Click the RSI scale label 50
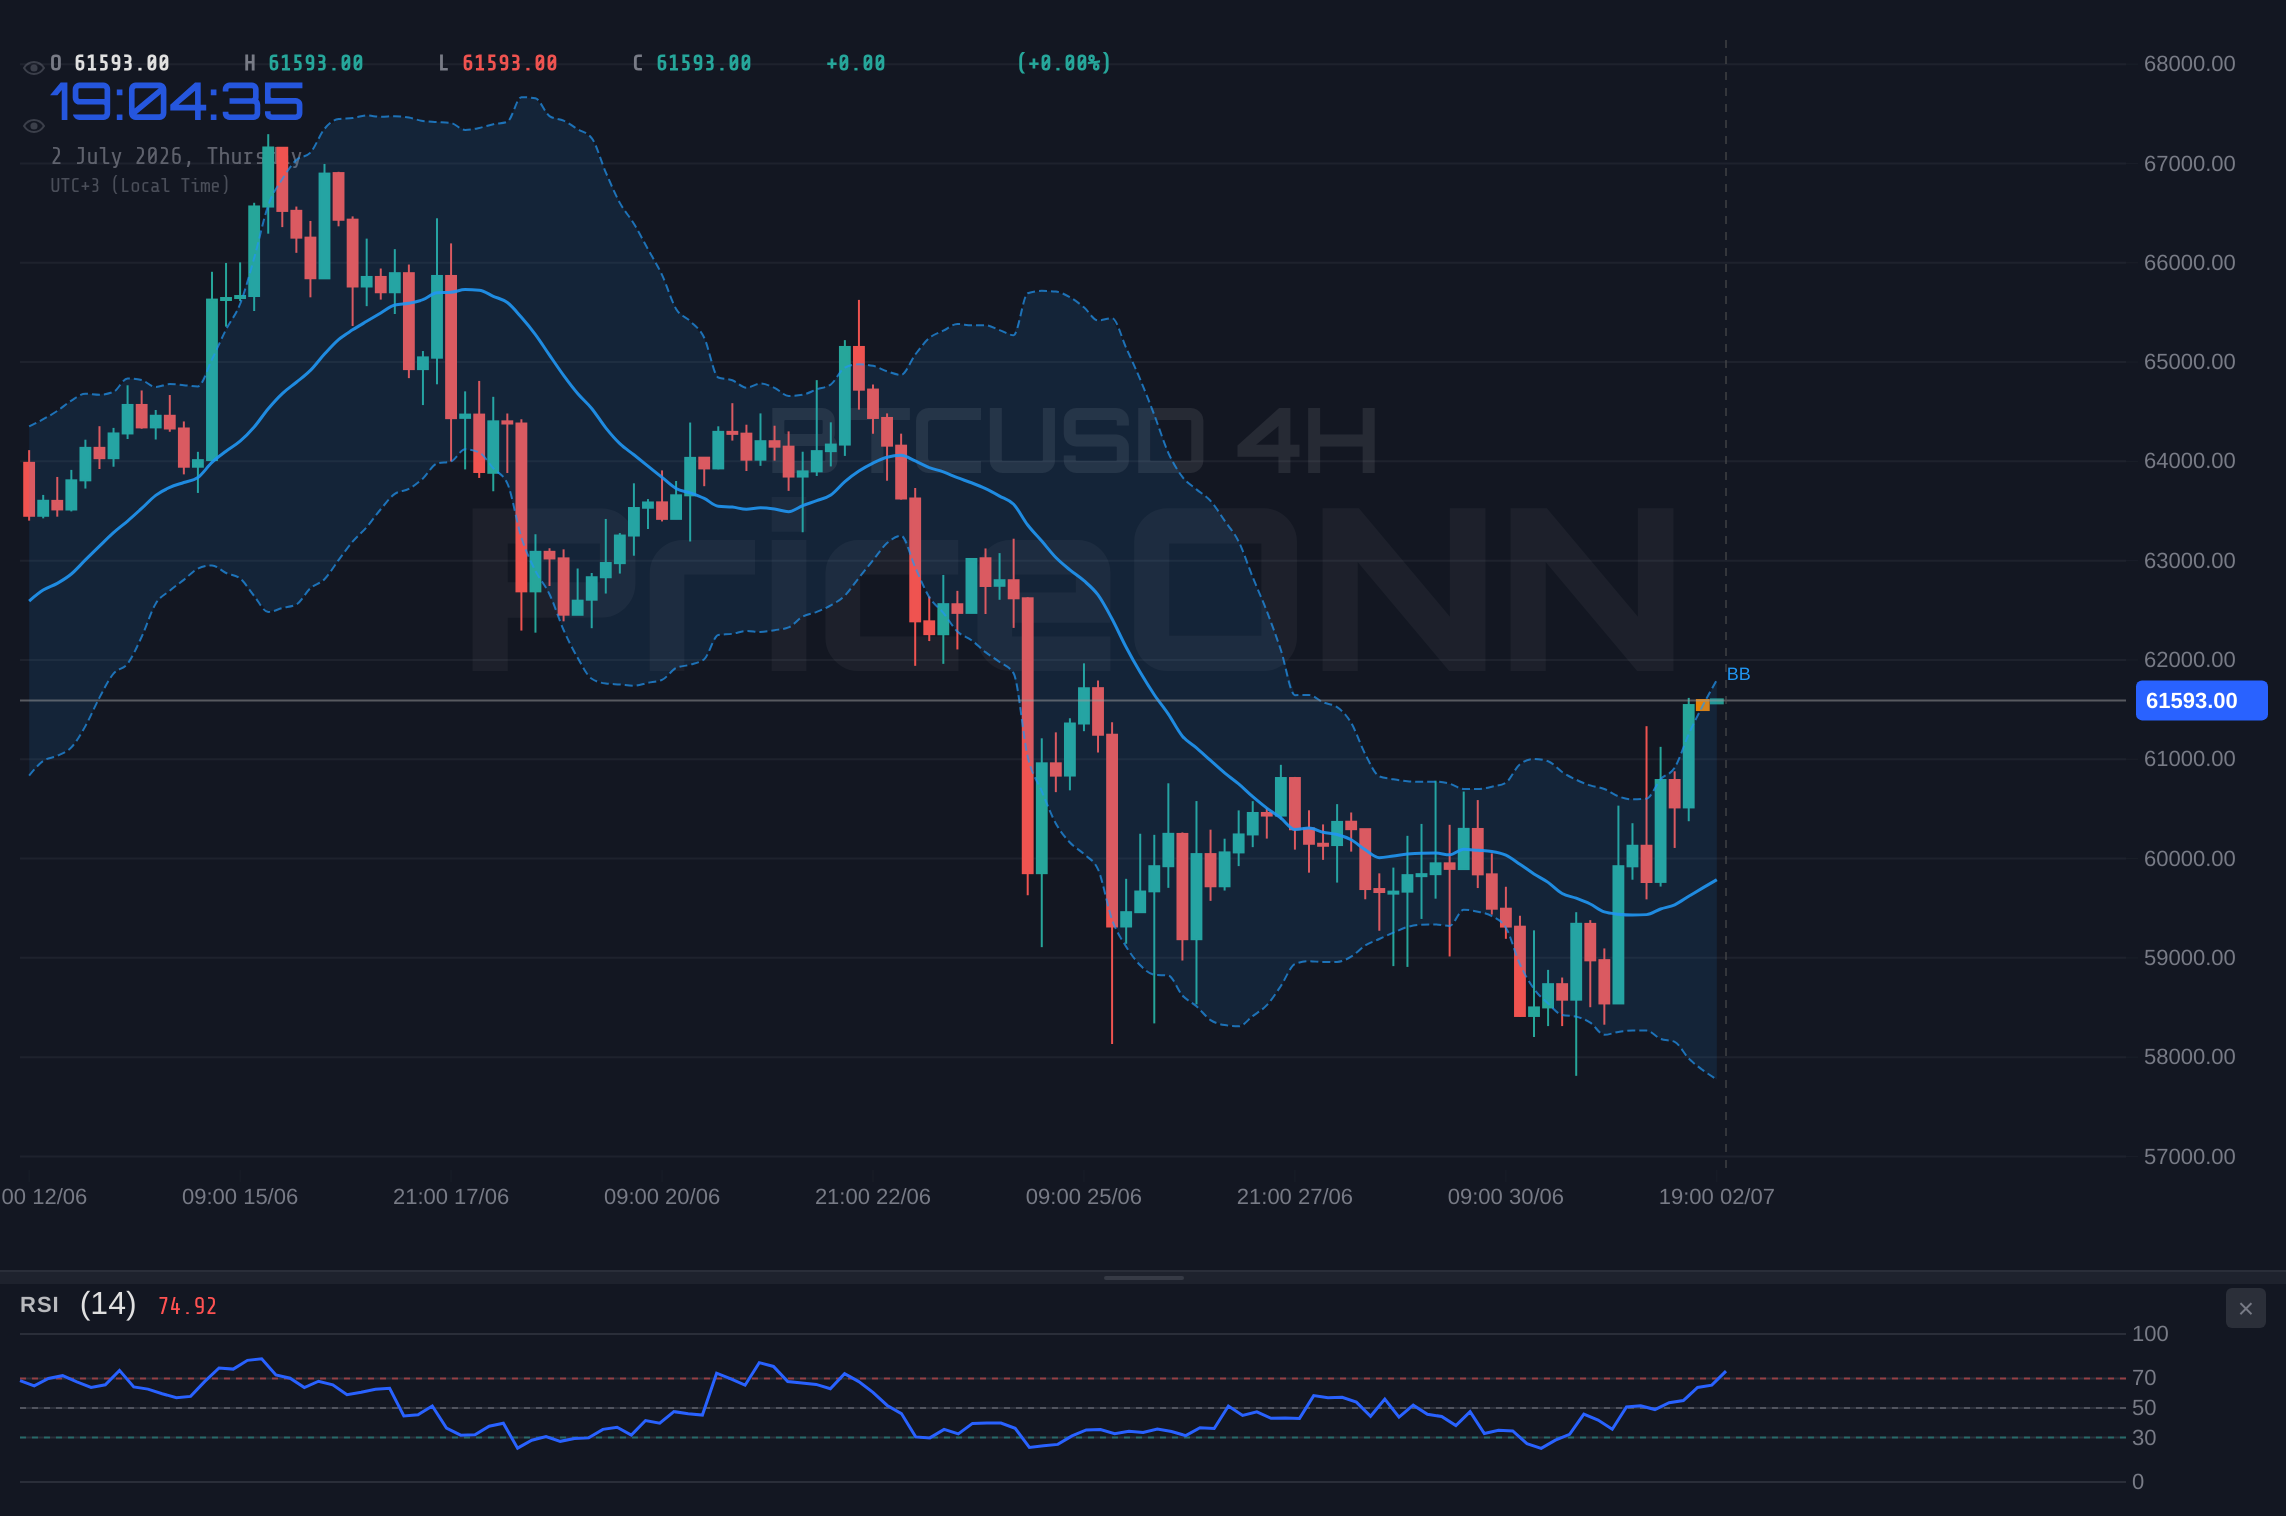 pos(2144,1408)
